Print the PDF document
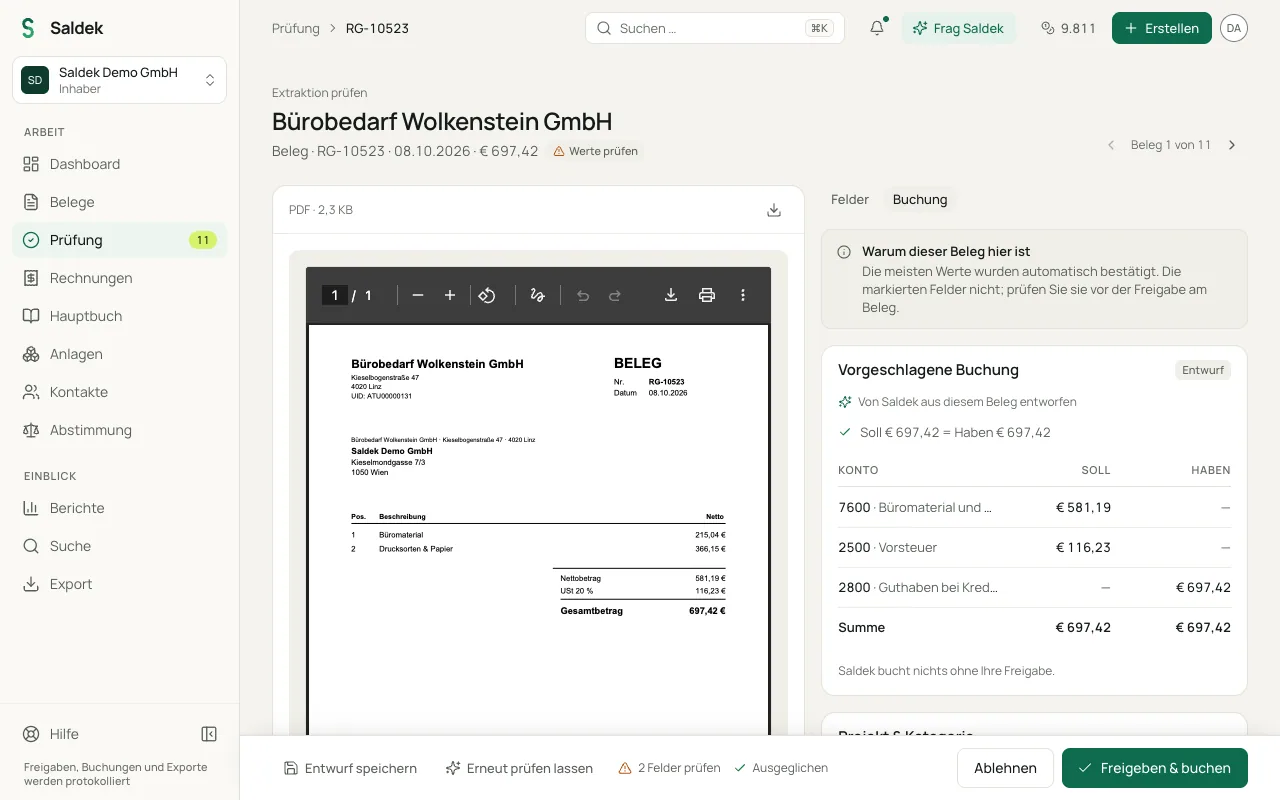This screenshot has height=800, width=1280. [x=707, y=295]
